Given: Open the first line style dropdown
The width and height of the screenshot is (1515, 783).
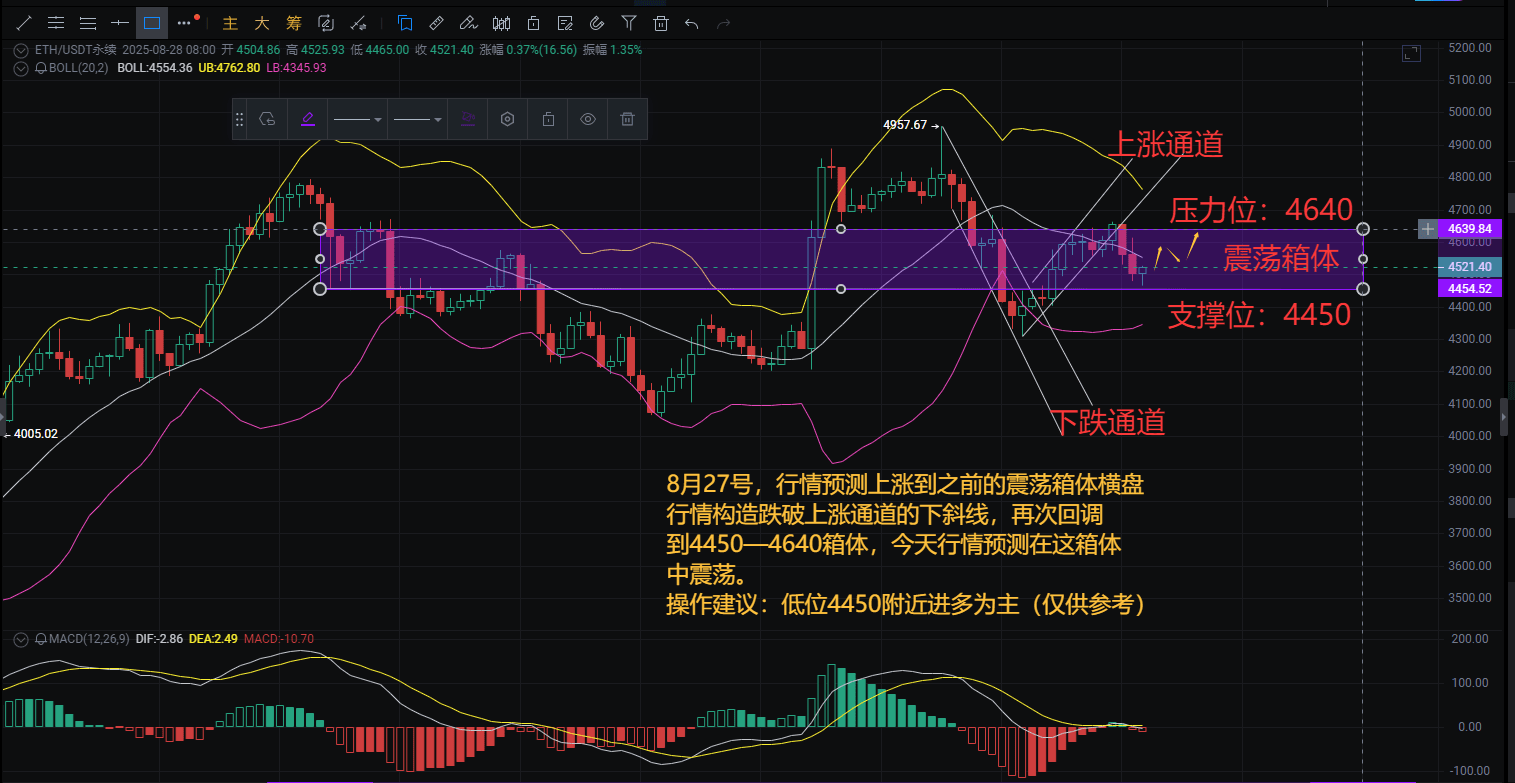Looking at the screenshot, I should tap(357, 119).
